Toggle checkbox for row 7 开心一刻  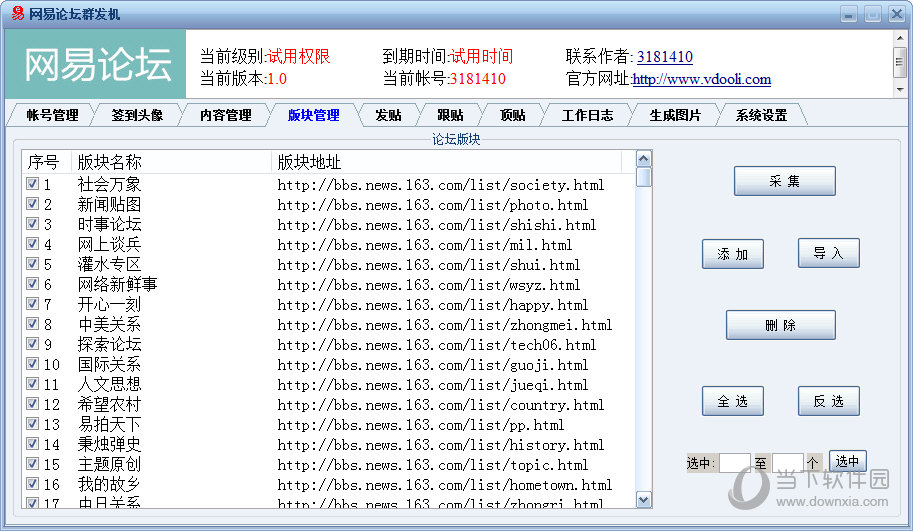(33, 304)
